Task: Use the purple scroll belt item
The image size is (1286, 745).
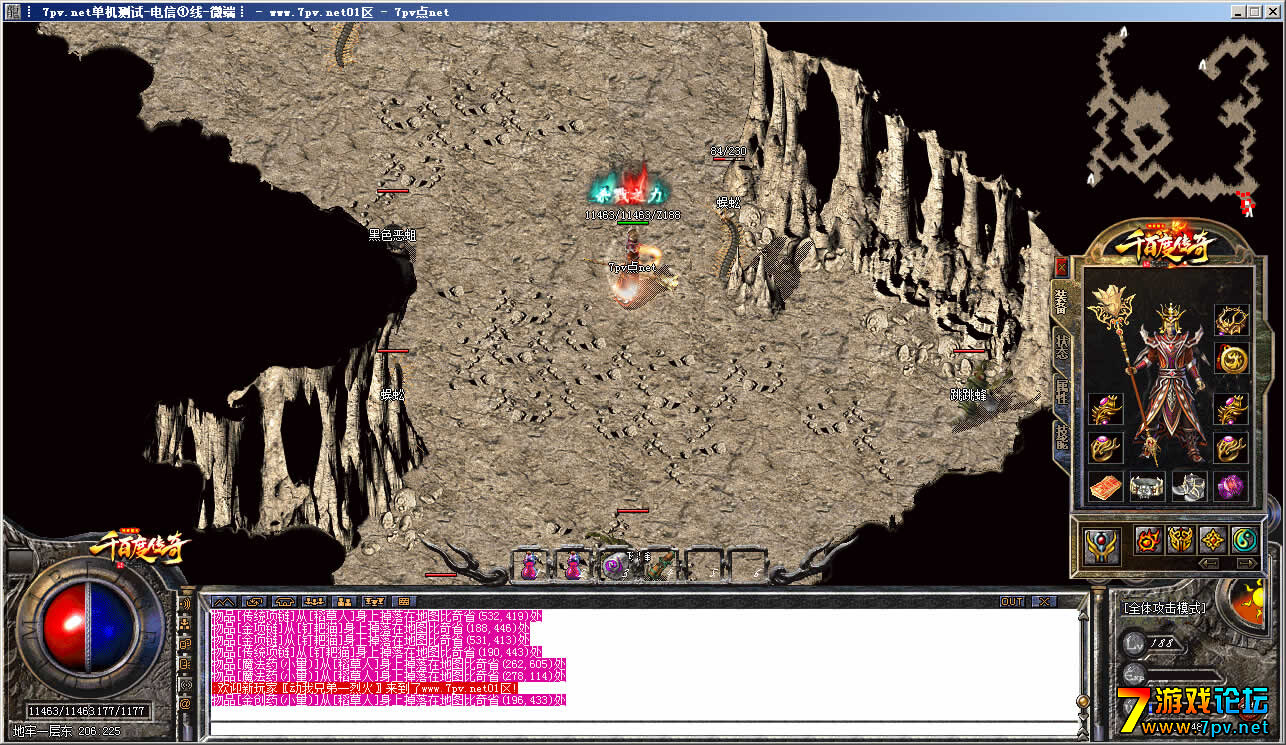Action: 615,566
